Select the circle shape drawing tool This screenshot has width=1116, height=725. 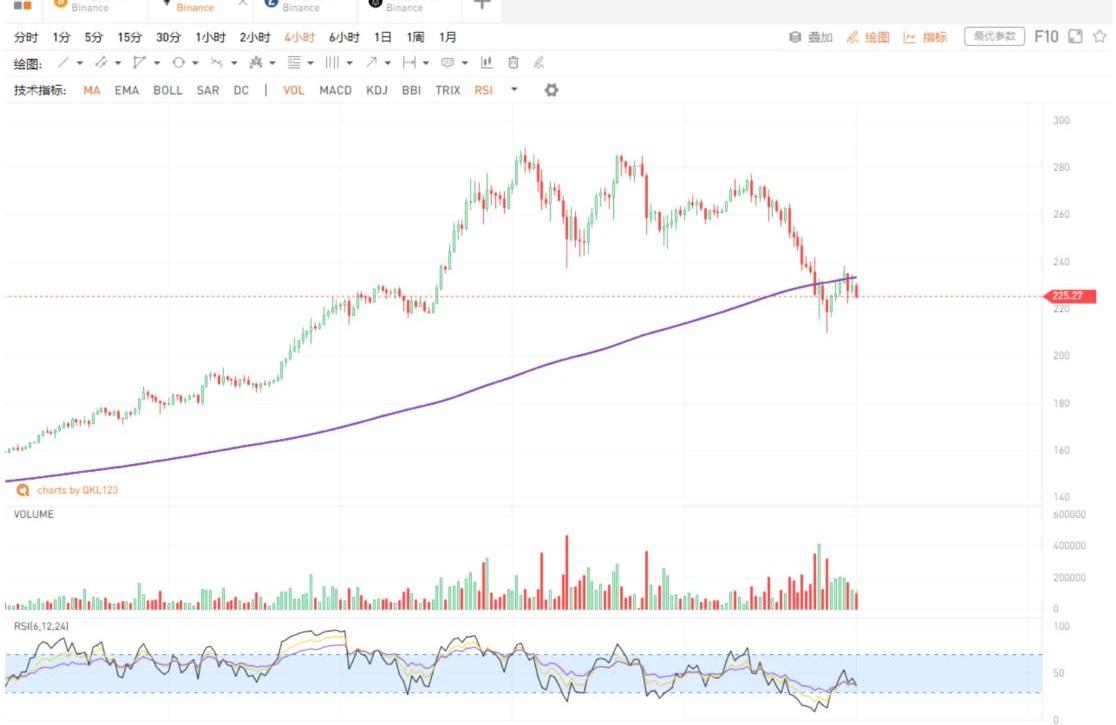(x=178, y=63)
